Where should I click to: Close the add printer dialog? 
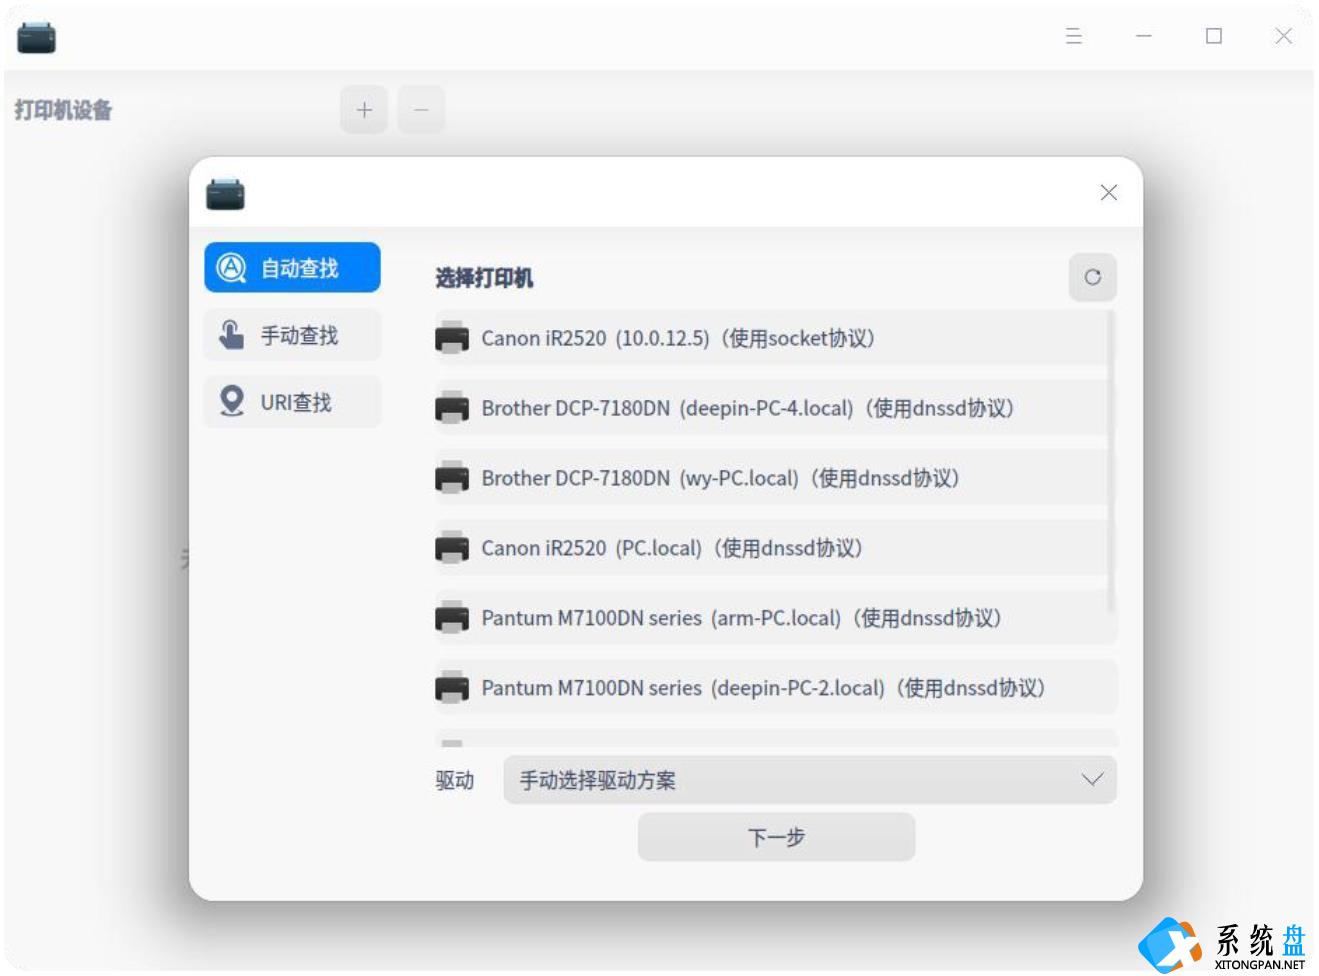click(x=1108, y=192)
